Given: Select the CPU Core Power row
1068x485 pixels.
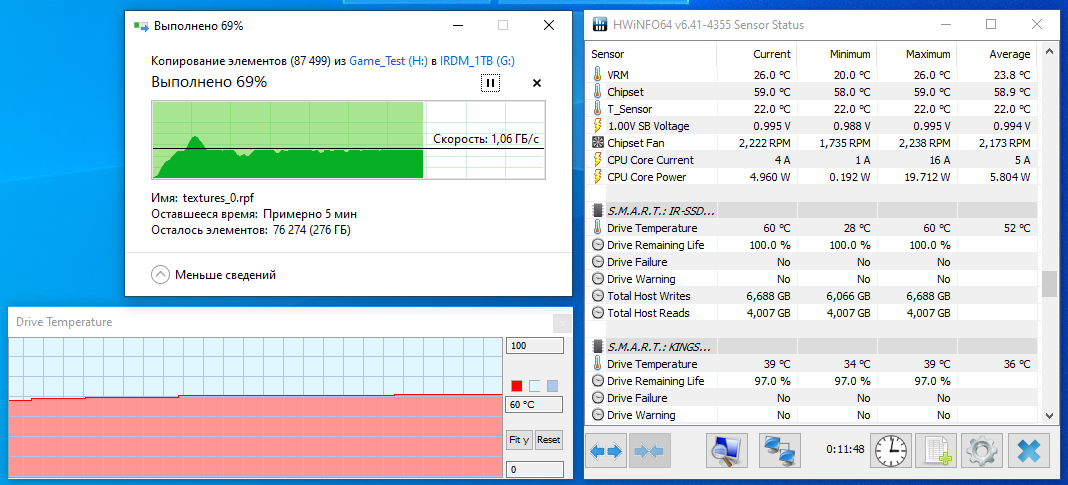Looking at the screenshot, I should [x=812, y=177].
